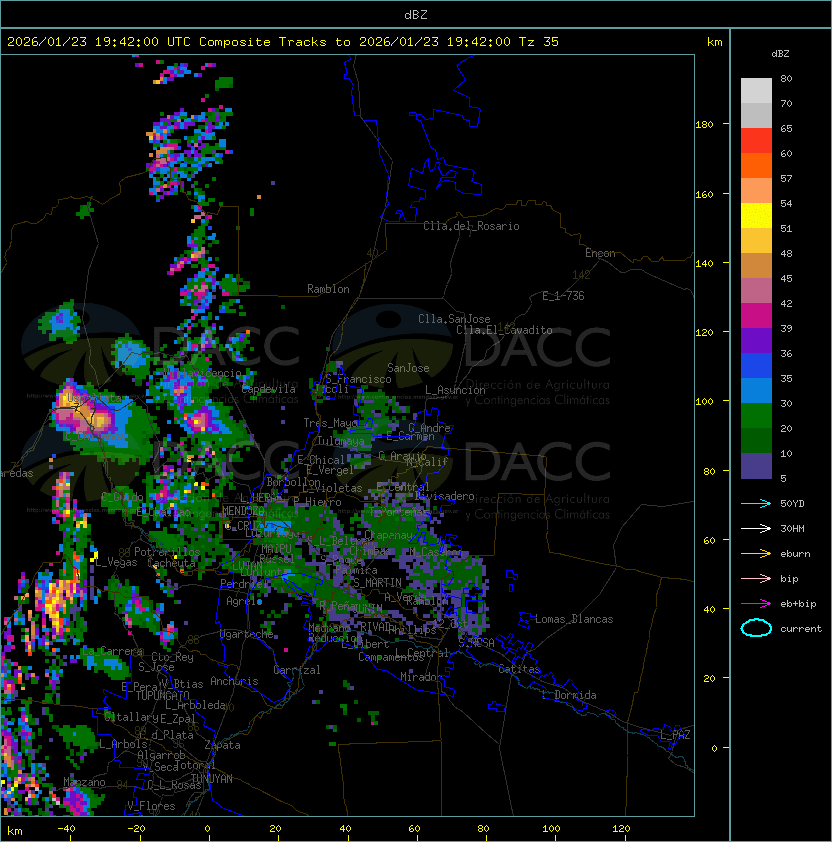Image resolution: width=832 pixels, height=842 pixels.
Task: Click the 'Capdevila' map label
Action: click(268, 389)
